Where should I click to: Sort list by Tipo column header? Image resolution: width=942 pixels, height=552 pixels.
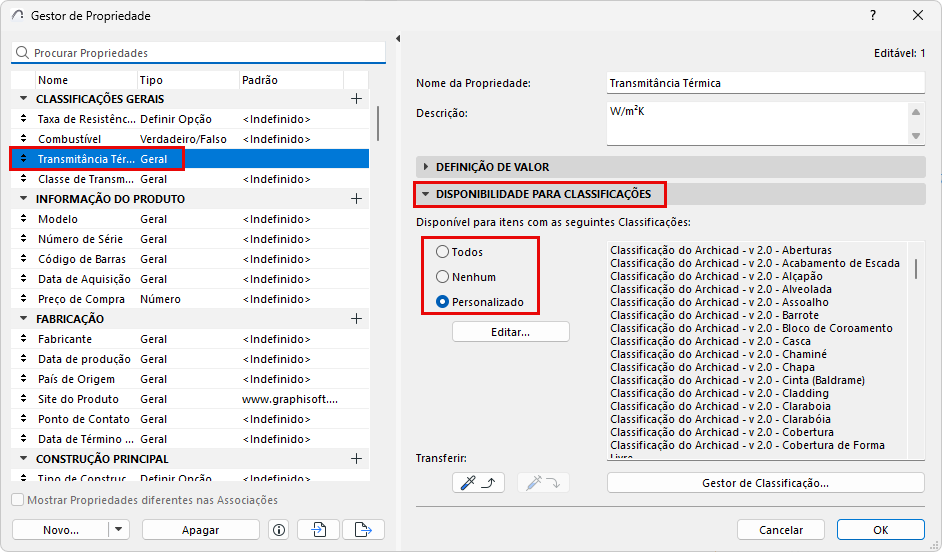188,80
